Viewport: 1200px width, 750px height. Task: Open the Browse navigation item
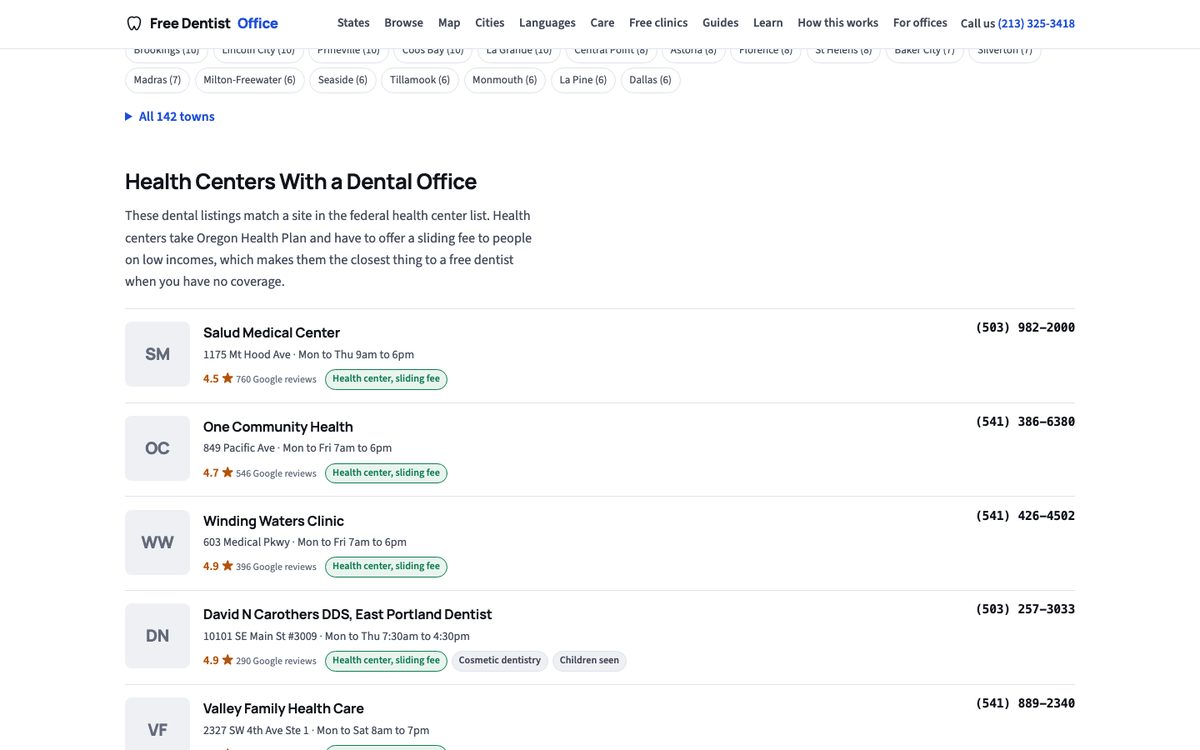pyautogui.click(x=404, y=23)
